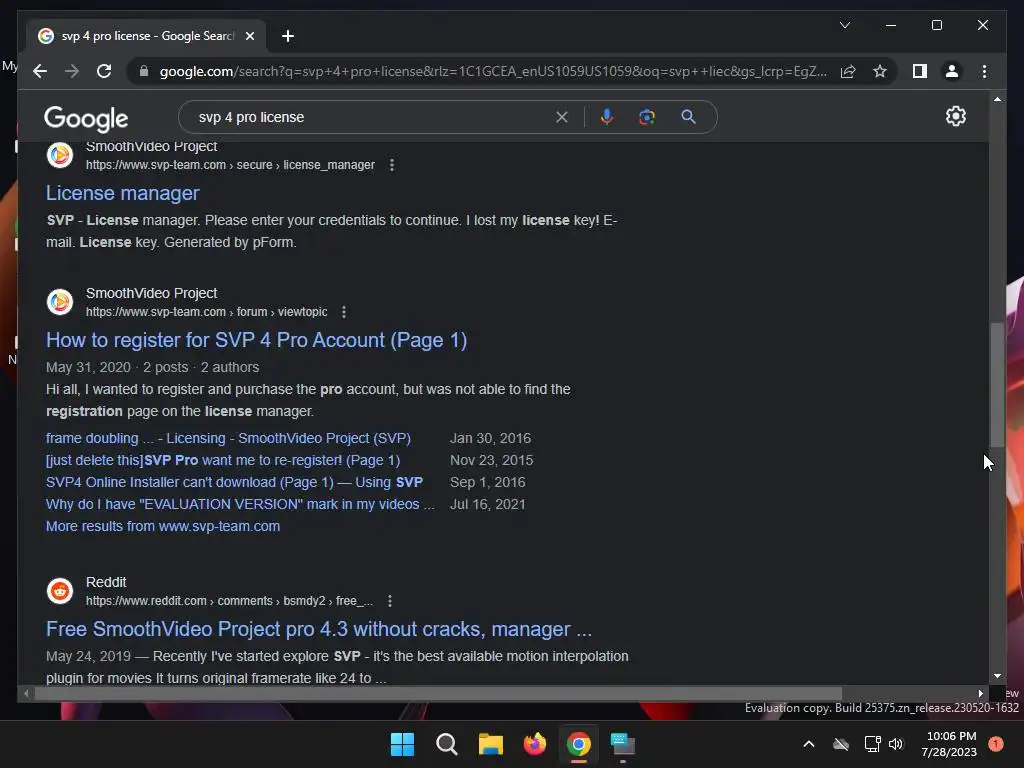The image size is (1024, 768).
Task: Open the License manager result
Action: click(x=123, y=193)
